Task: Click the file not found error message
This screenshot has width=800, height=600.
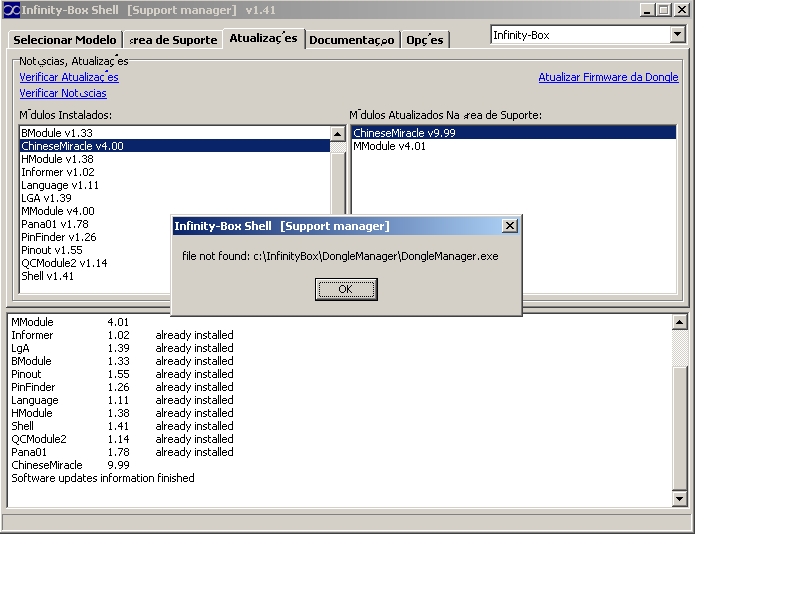Action: (340, 256)
